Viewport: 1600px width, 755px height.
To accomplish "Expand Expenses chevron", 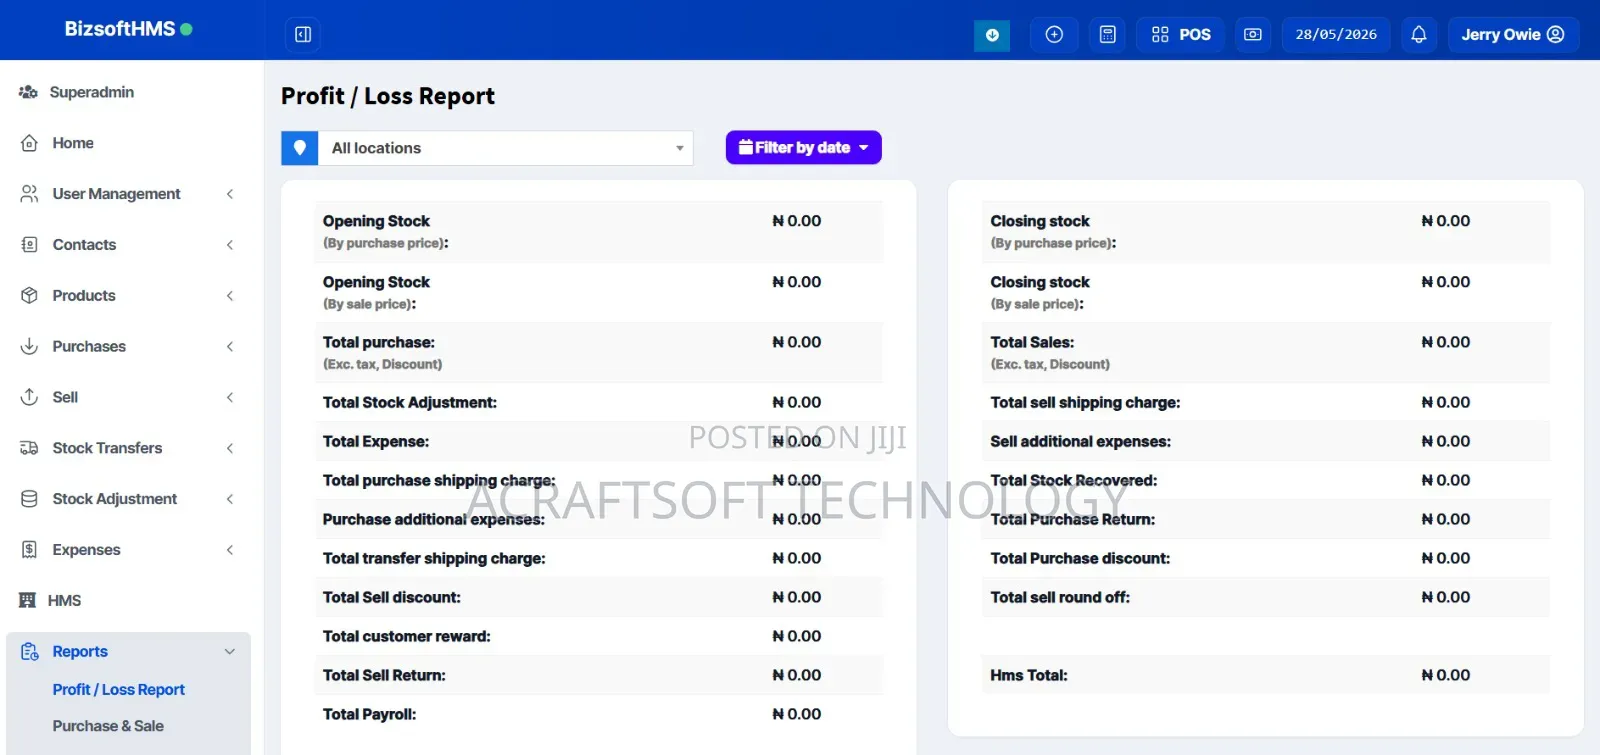I will [230, 550].
